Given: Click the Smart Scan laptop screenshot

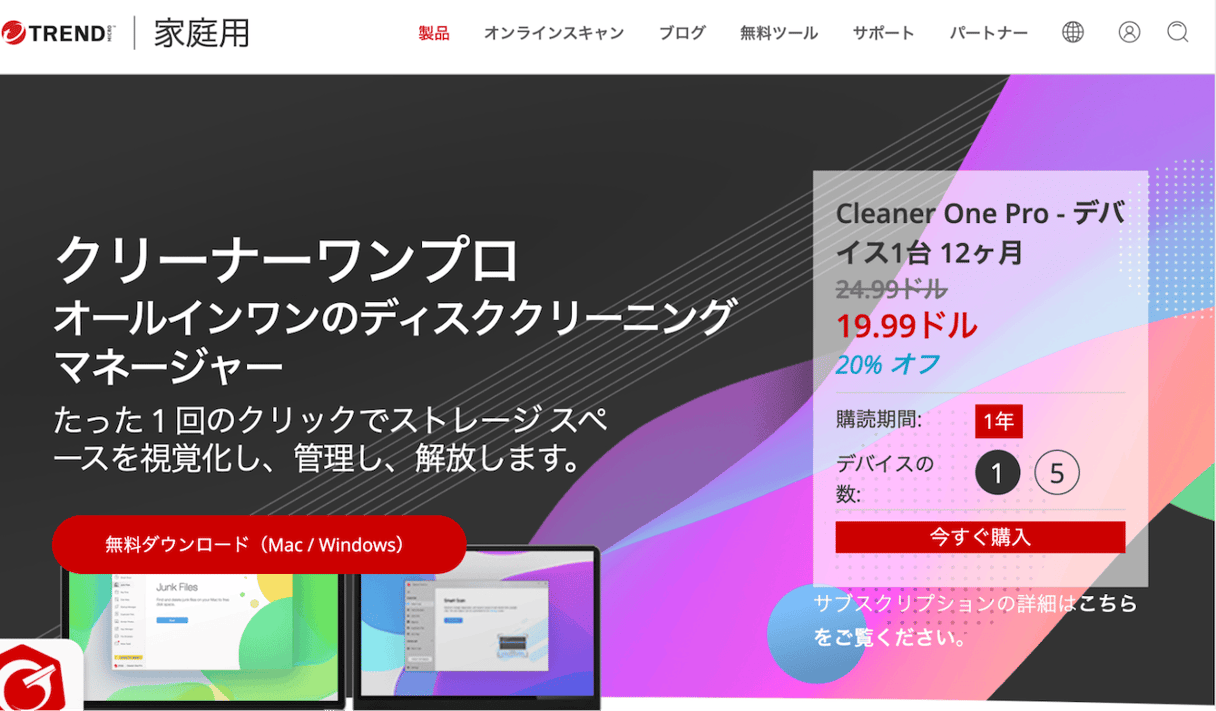Looking at the screenshot, I should coord(480,635).
